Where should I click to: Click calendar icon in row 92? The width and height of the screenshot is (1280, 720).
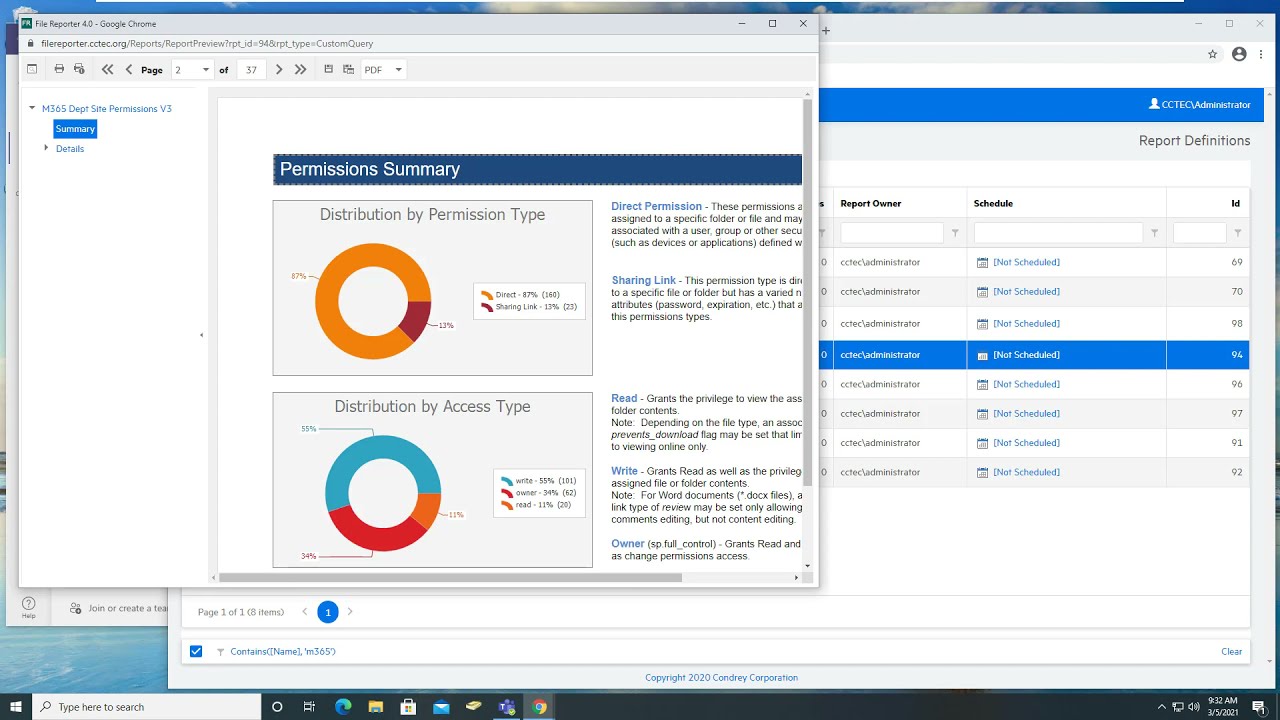coord(982,472)
